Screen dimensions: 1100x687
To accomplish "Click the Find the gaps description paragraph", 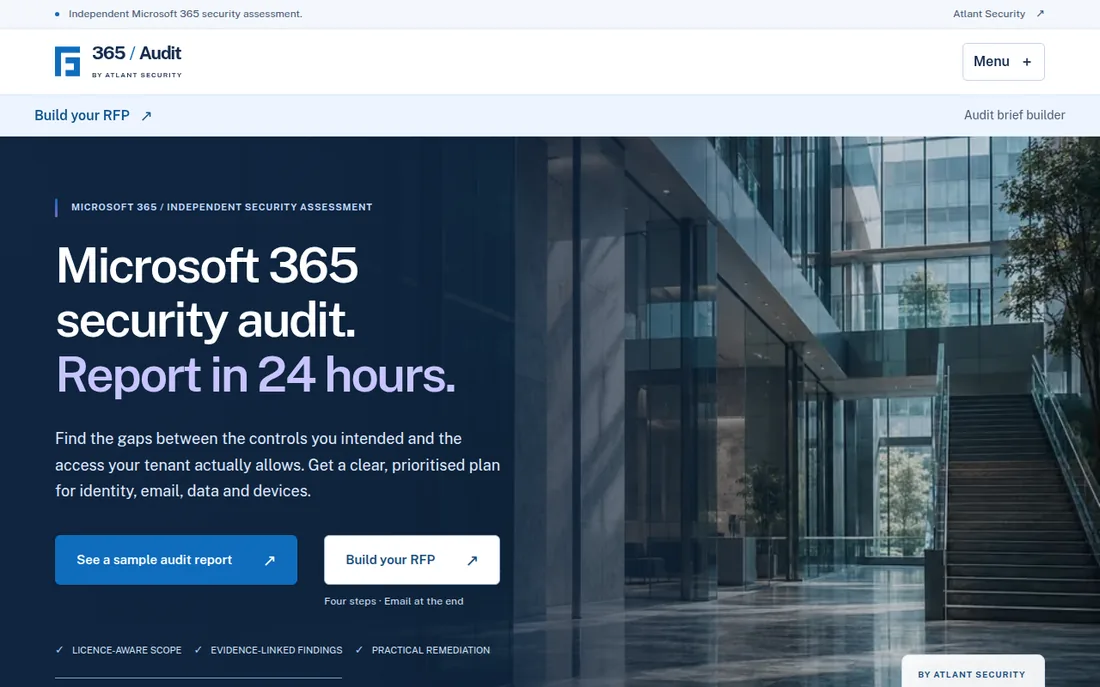I will click(x=278, y=465).
